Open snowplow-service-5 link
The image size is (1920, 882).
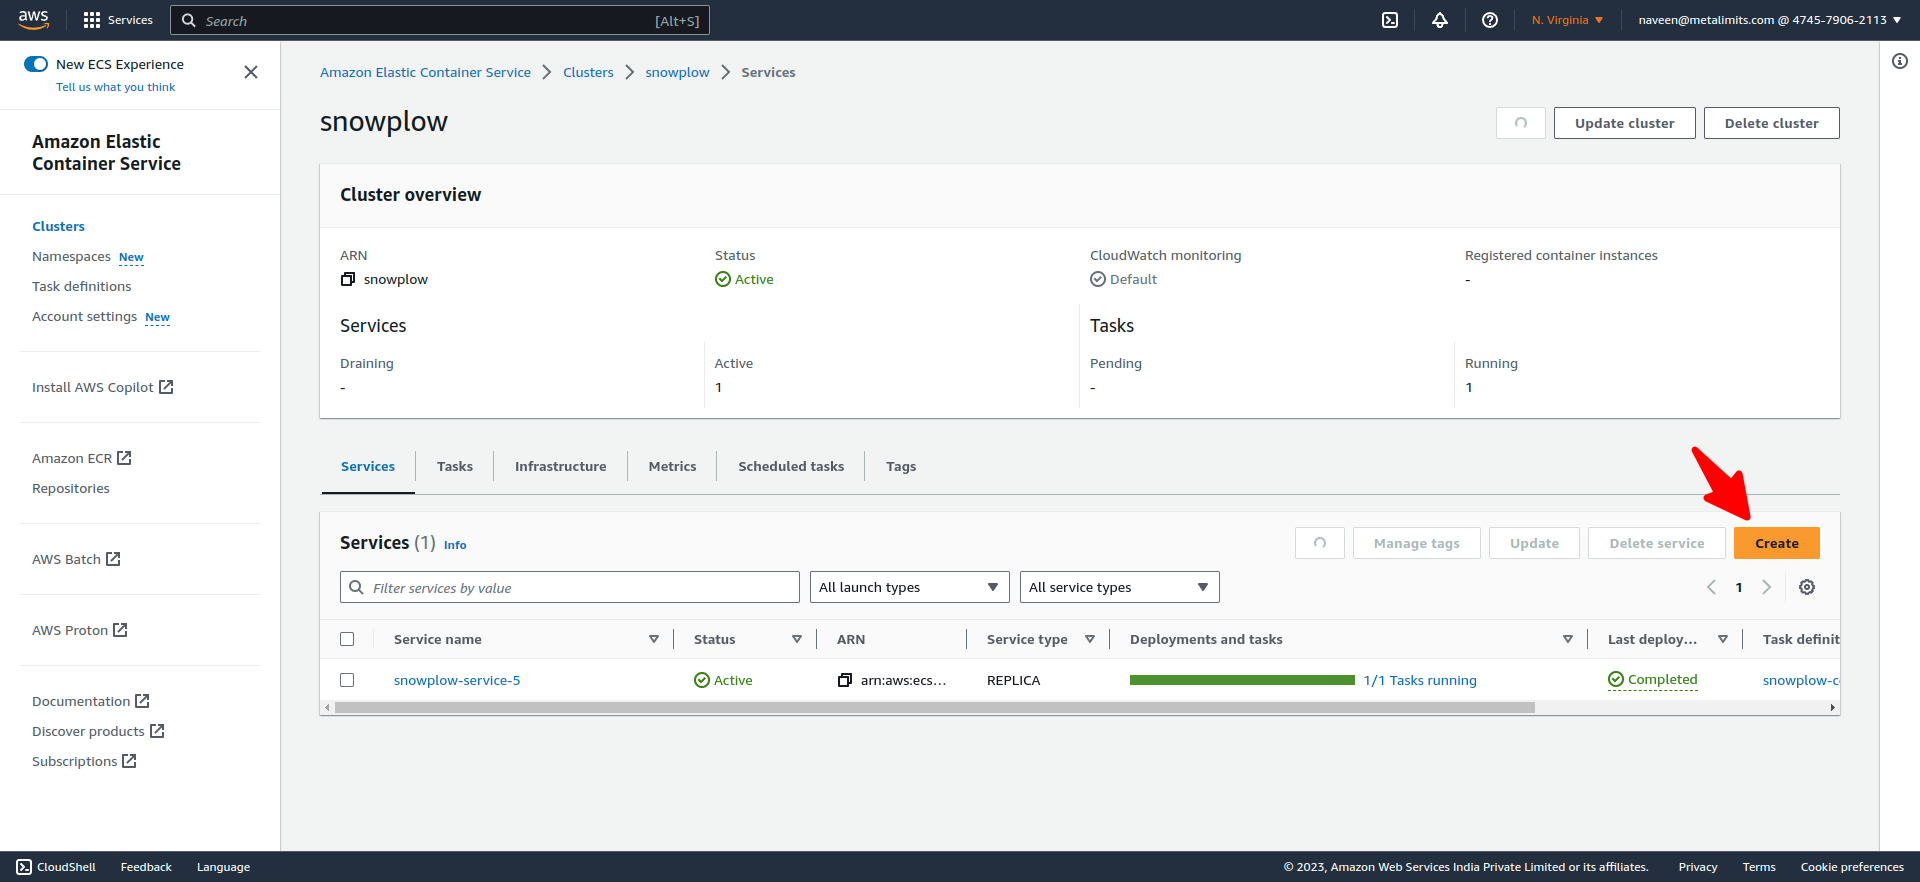coord(457,680)
